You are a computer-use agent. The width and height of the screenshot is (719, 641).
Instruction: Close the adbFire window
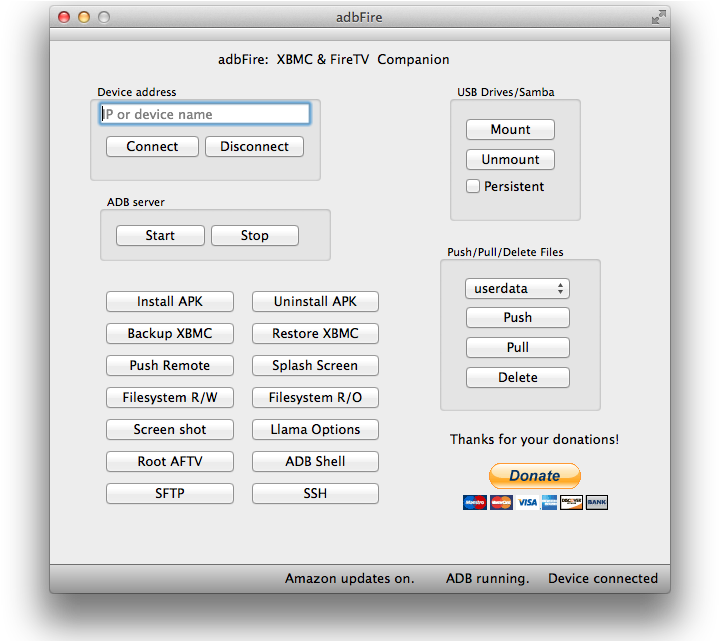[x=64, y=17]
